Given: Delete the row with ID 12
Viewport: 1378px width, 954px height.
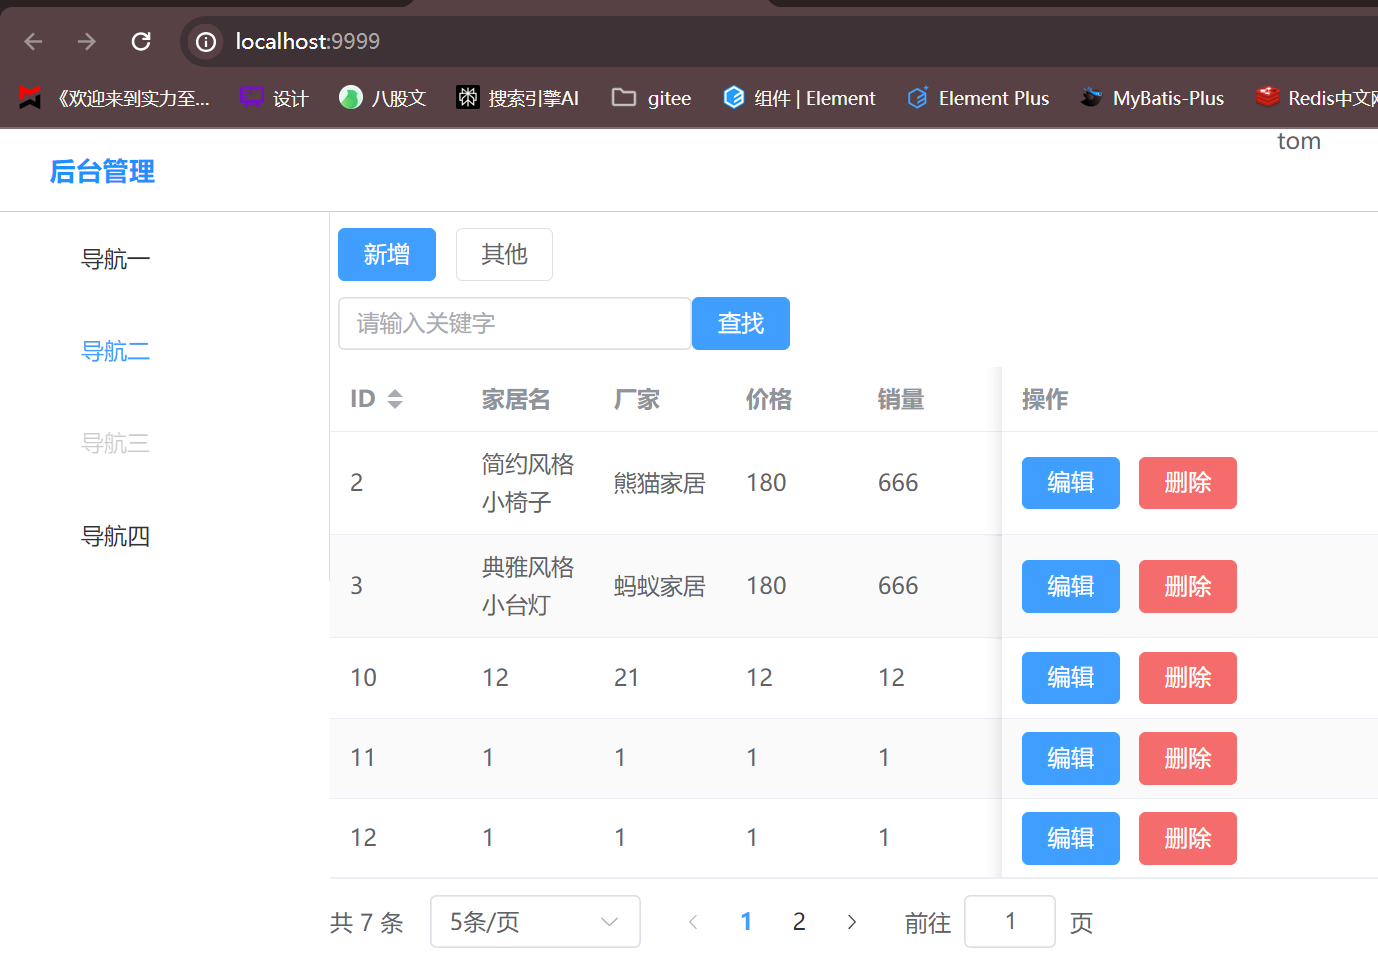Looking at the screenshot, I should point(1188,838).
